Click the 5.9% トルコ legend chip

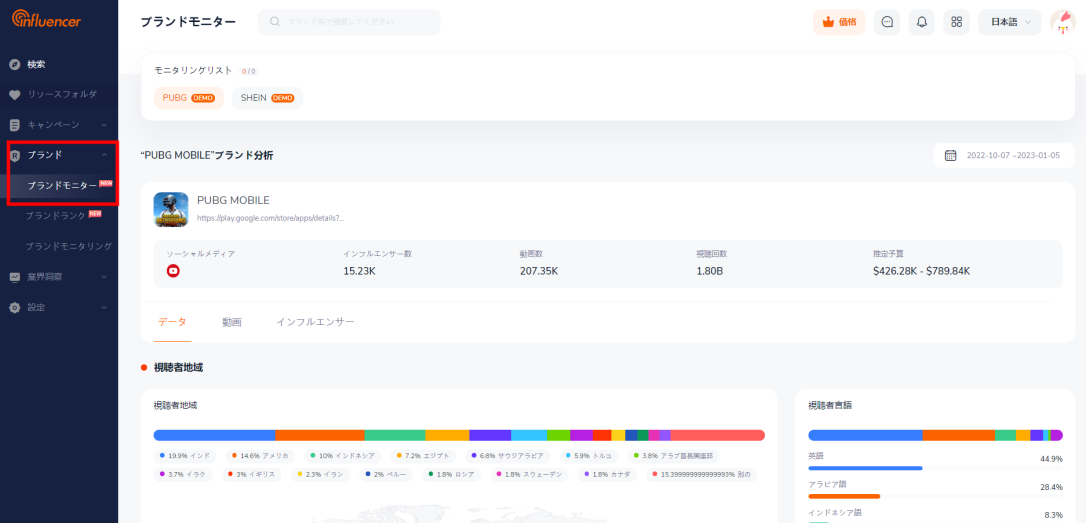[x=591, y=456]
